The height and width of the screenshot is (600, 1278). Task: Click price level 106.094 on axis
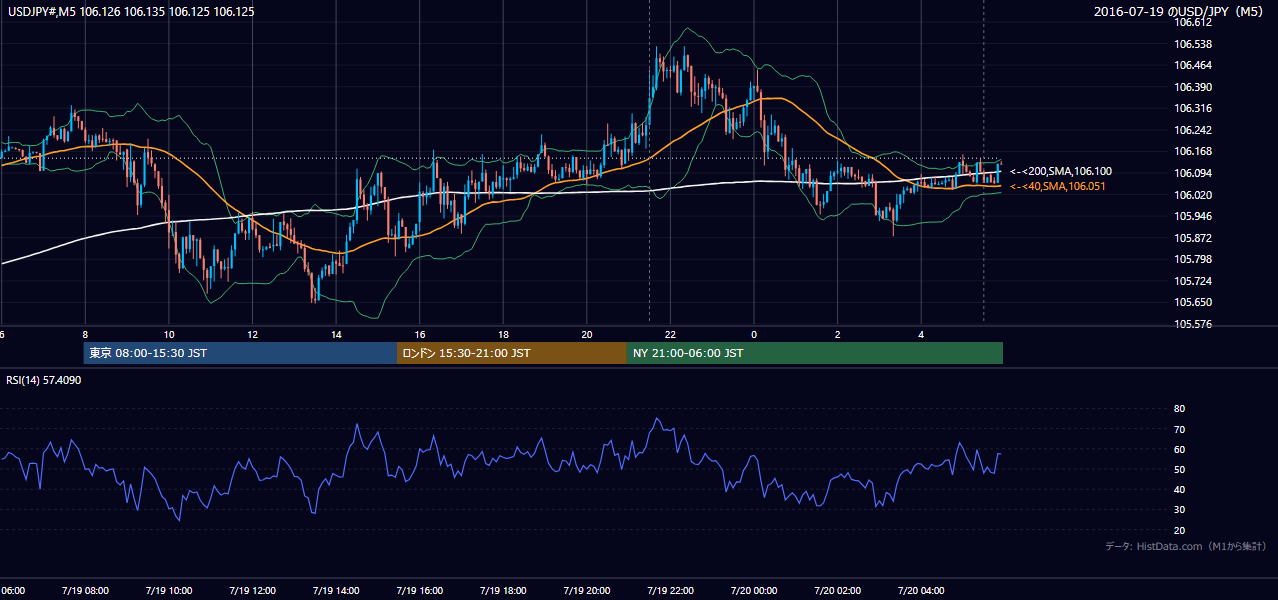[x=1193, y=173]
